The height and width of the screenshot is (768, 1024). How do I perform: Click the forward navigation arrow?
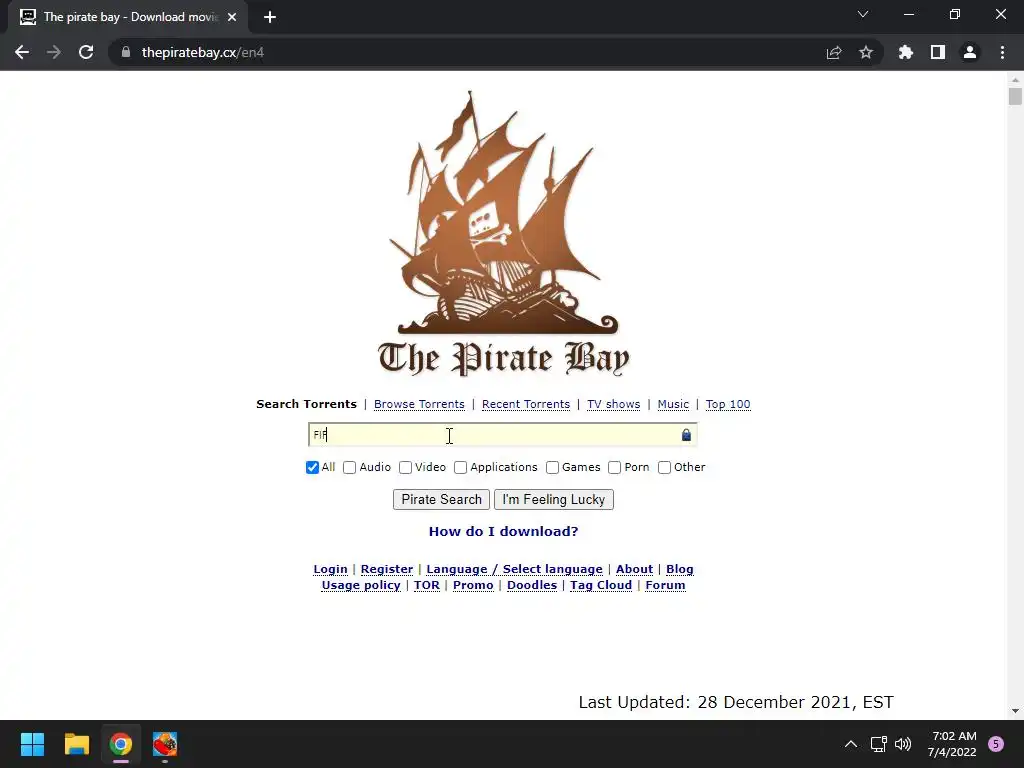tap(54, 52)
